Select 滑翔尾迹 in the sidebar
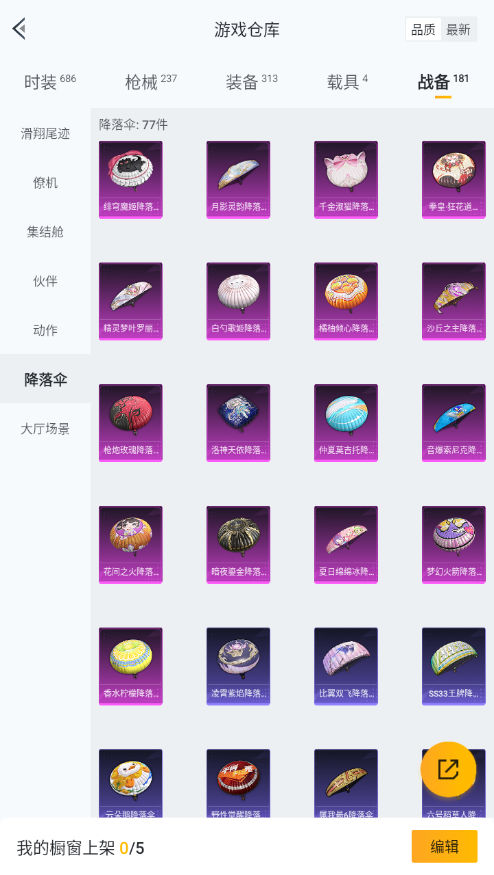This screenshot has height=875, width=494. (45, 134)
